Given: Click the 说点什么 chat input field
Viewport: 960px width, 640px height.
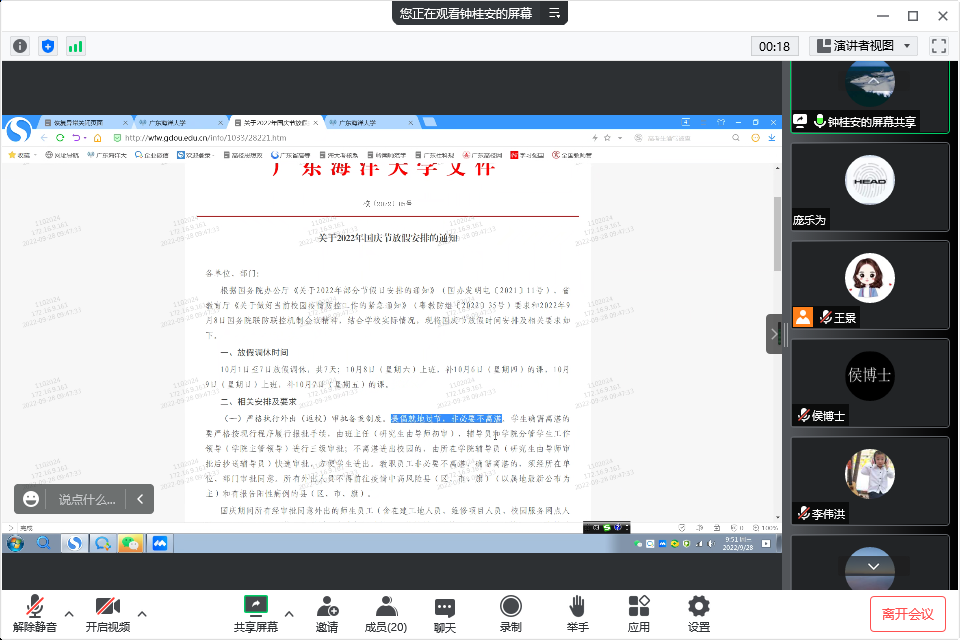Looking at the screenshot, I should point(86,499).
